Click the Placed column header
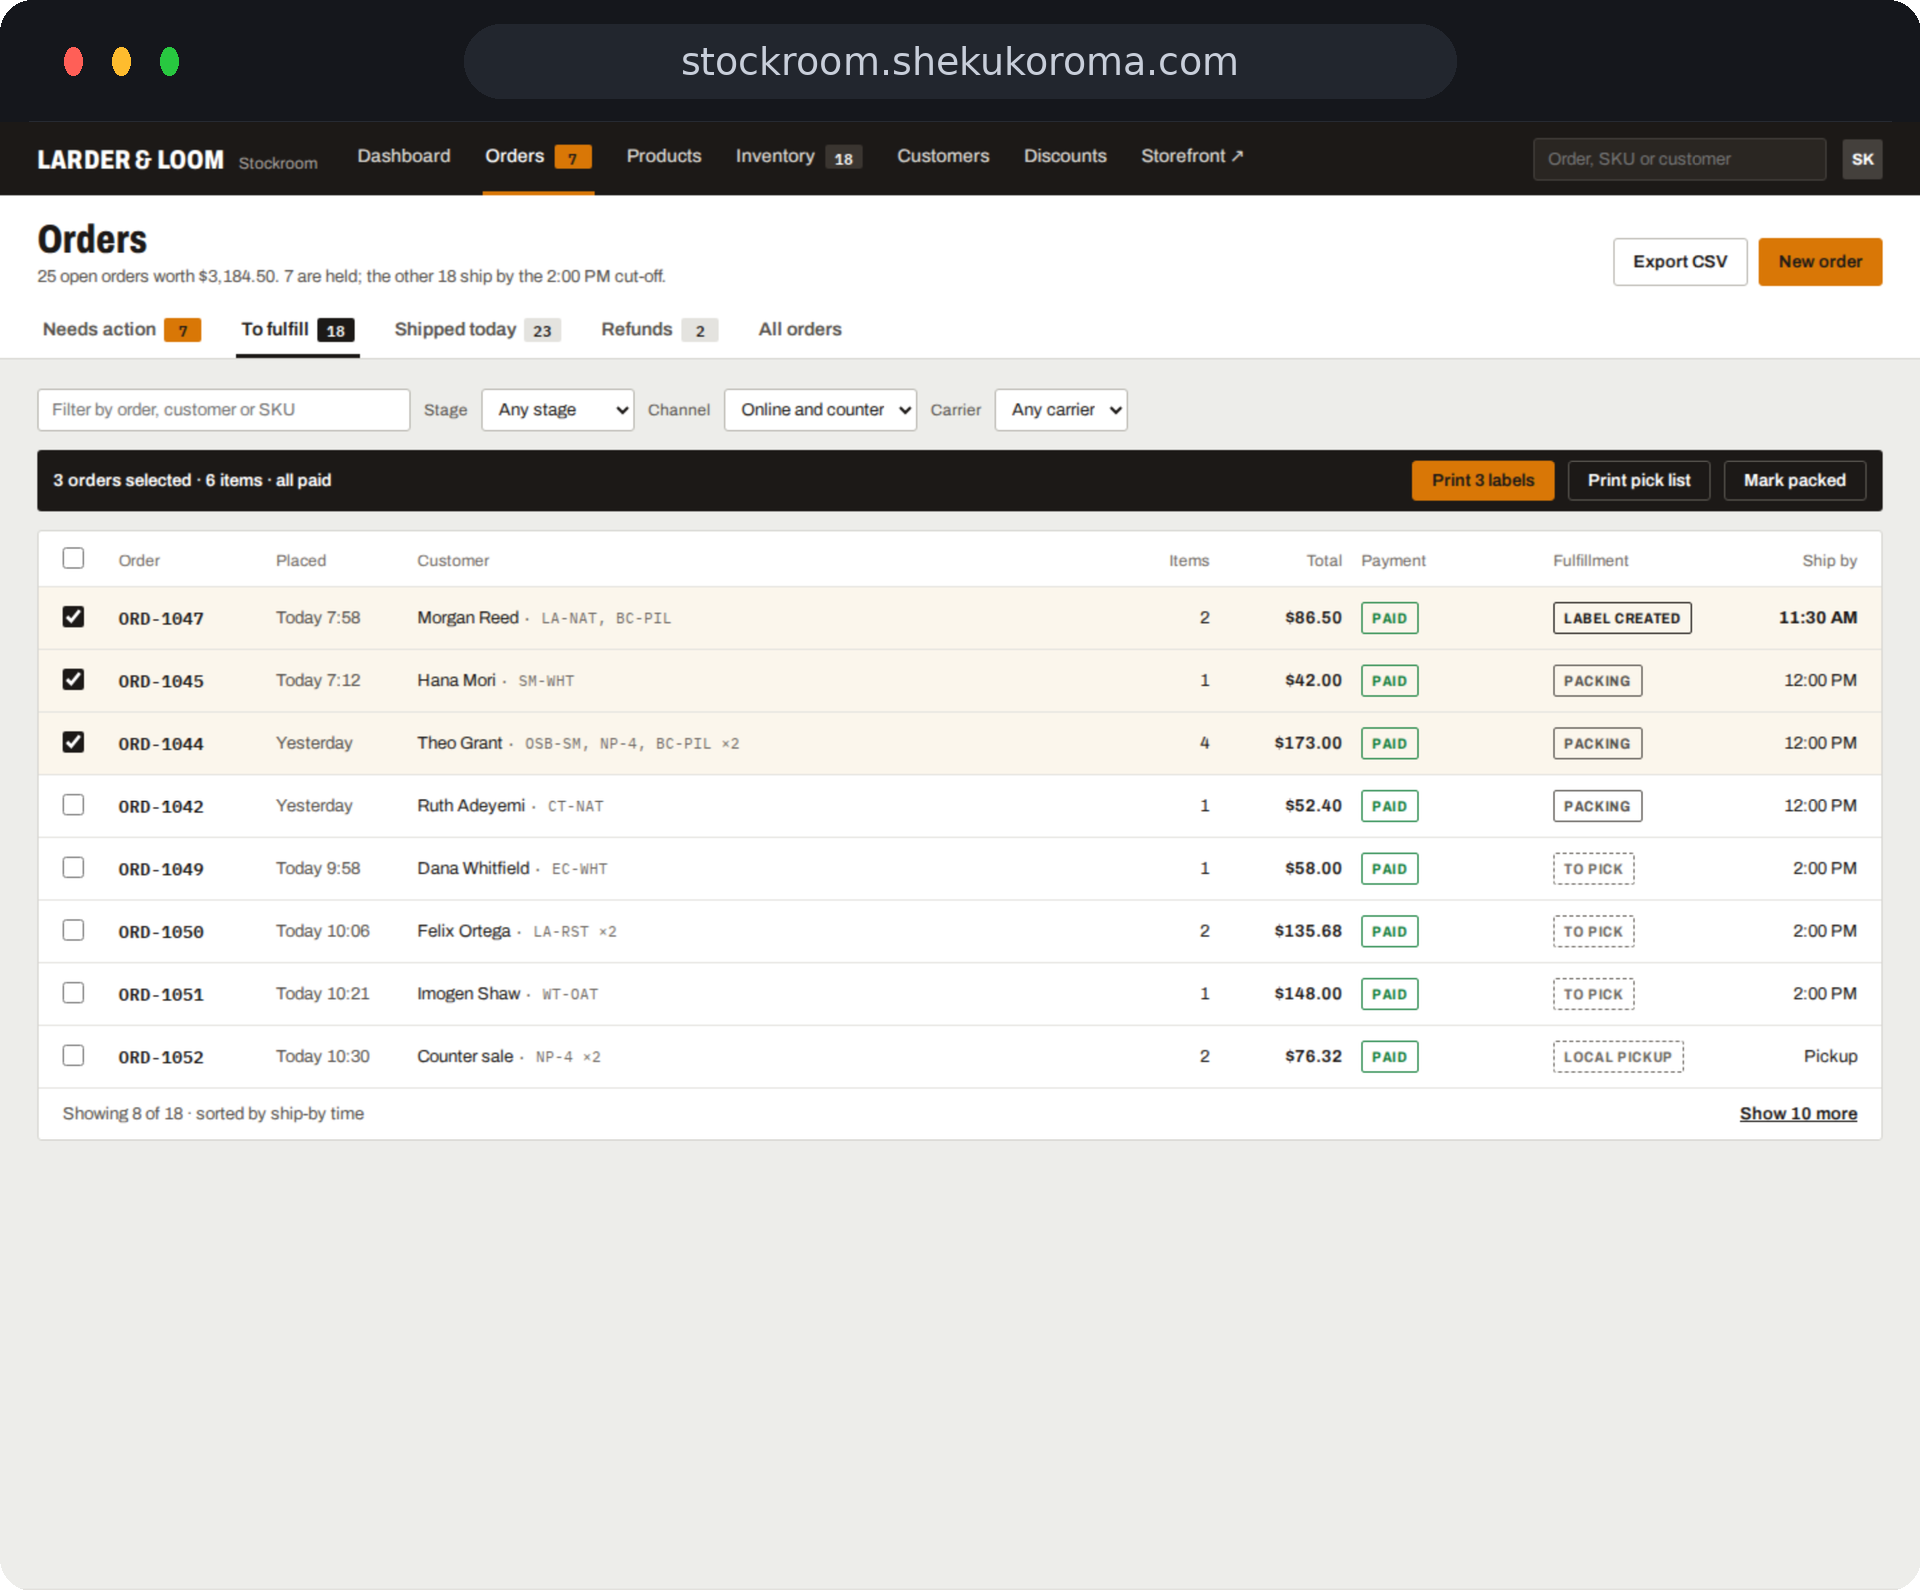The height and width of the screenshot is (1590, 1920). pos(301,561)
